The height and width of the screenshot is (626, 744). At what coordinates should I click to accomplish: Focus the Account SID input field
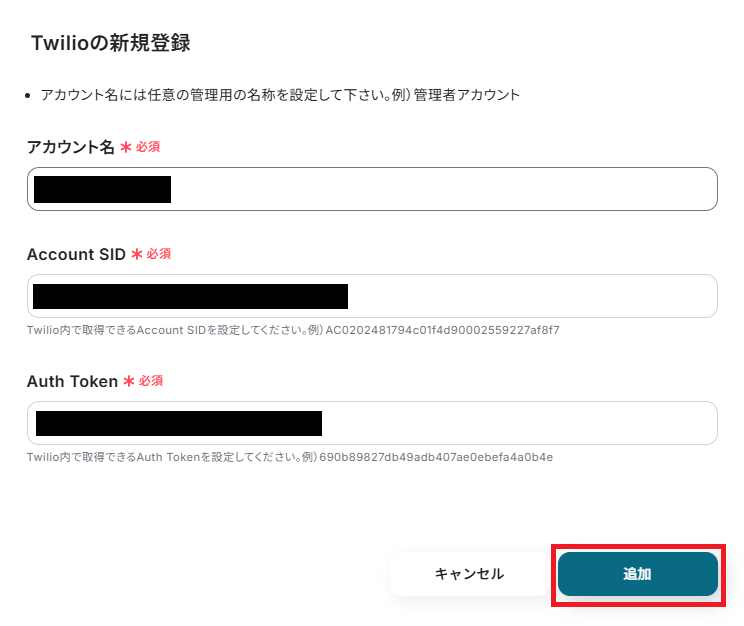[x=372, y=296]
